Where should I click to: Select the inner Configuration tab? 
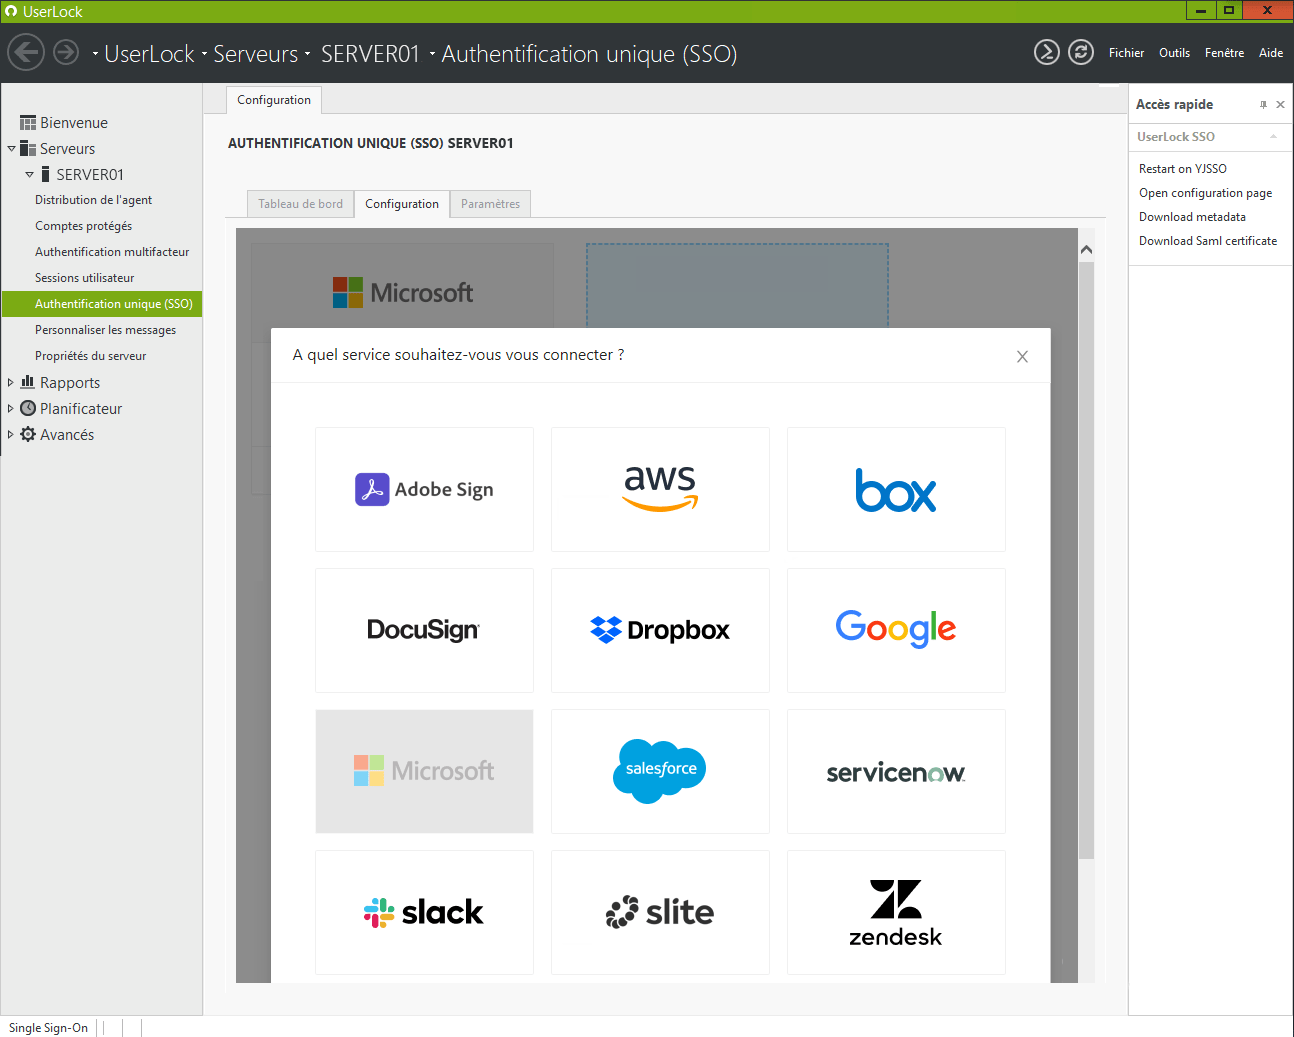tap(402, 204)
